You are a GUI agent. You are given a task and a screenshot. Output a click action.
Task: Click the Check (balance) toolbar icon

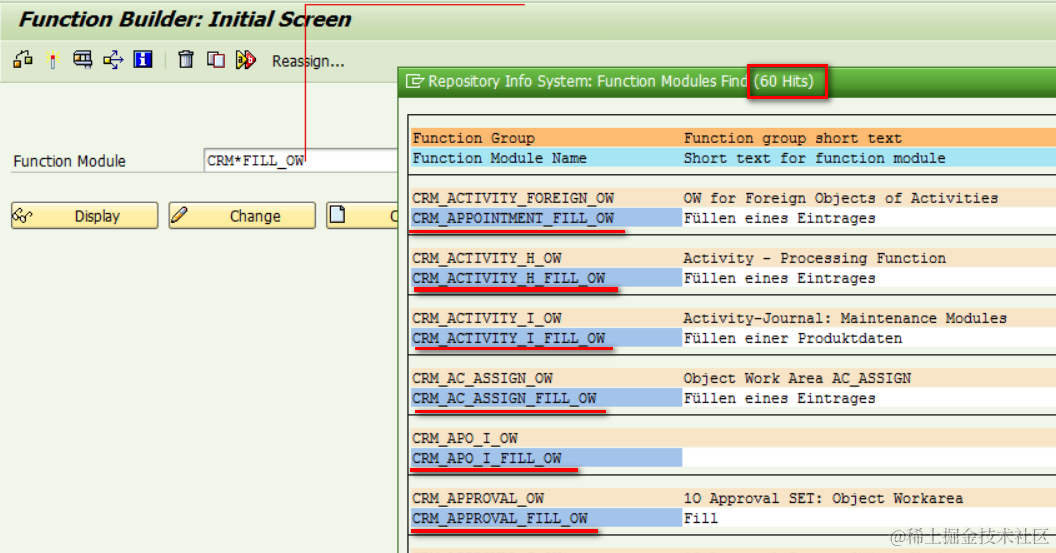click(23, 60)
